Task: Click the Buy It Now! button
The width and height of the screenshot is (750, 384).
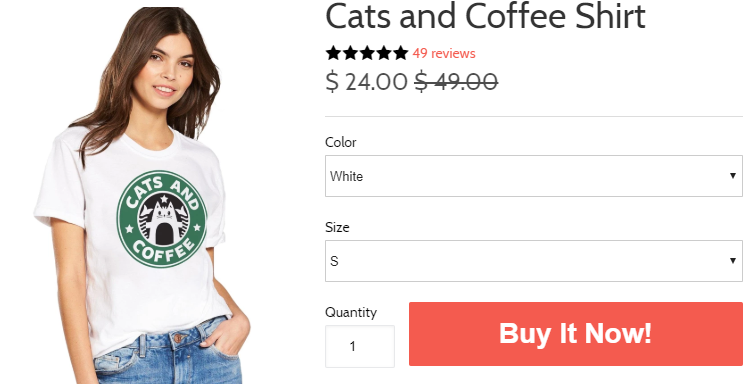Action: point(576,334)
